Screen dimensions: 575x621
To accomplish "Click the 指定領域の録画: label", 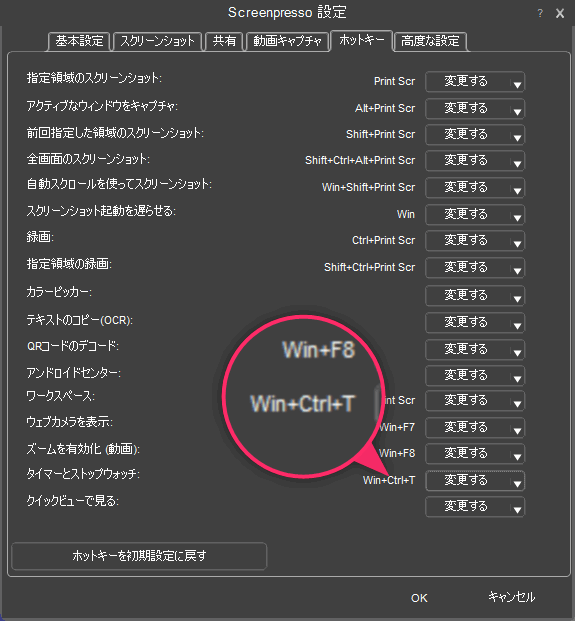I will 69,264.
